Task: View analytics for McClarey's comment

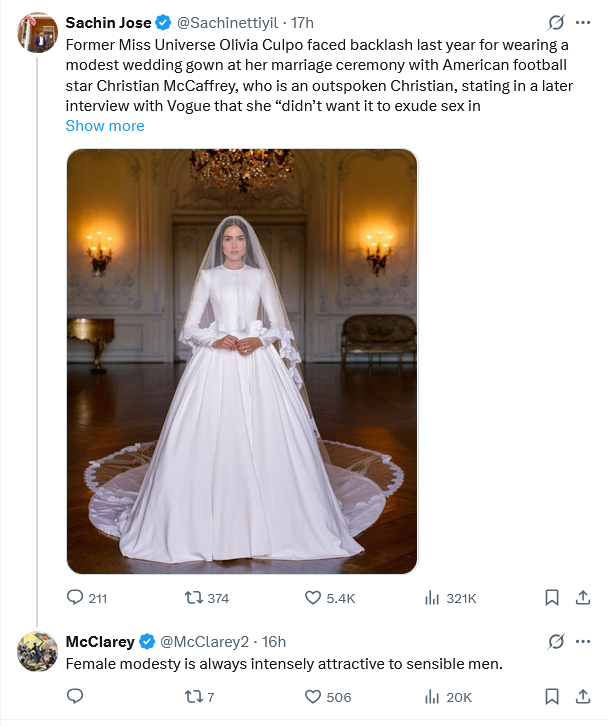Action: click(x=433, y=696)
